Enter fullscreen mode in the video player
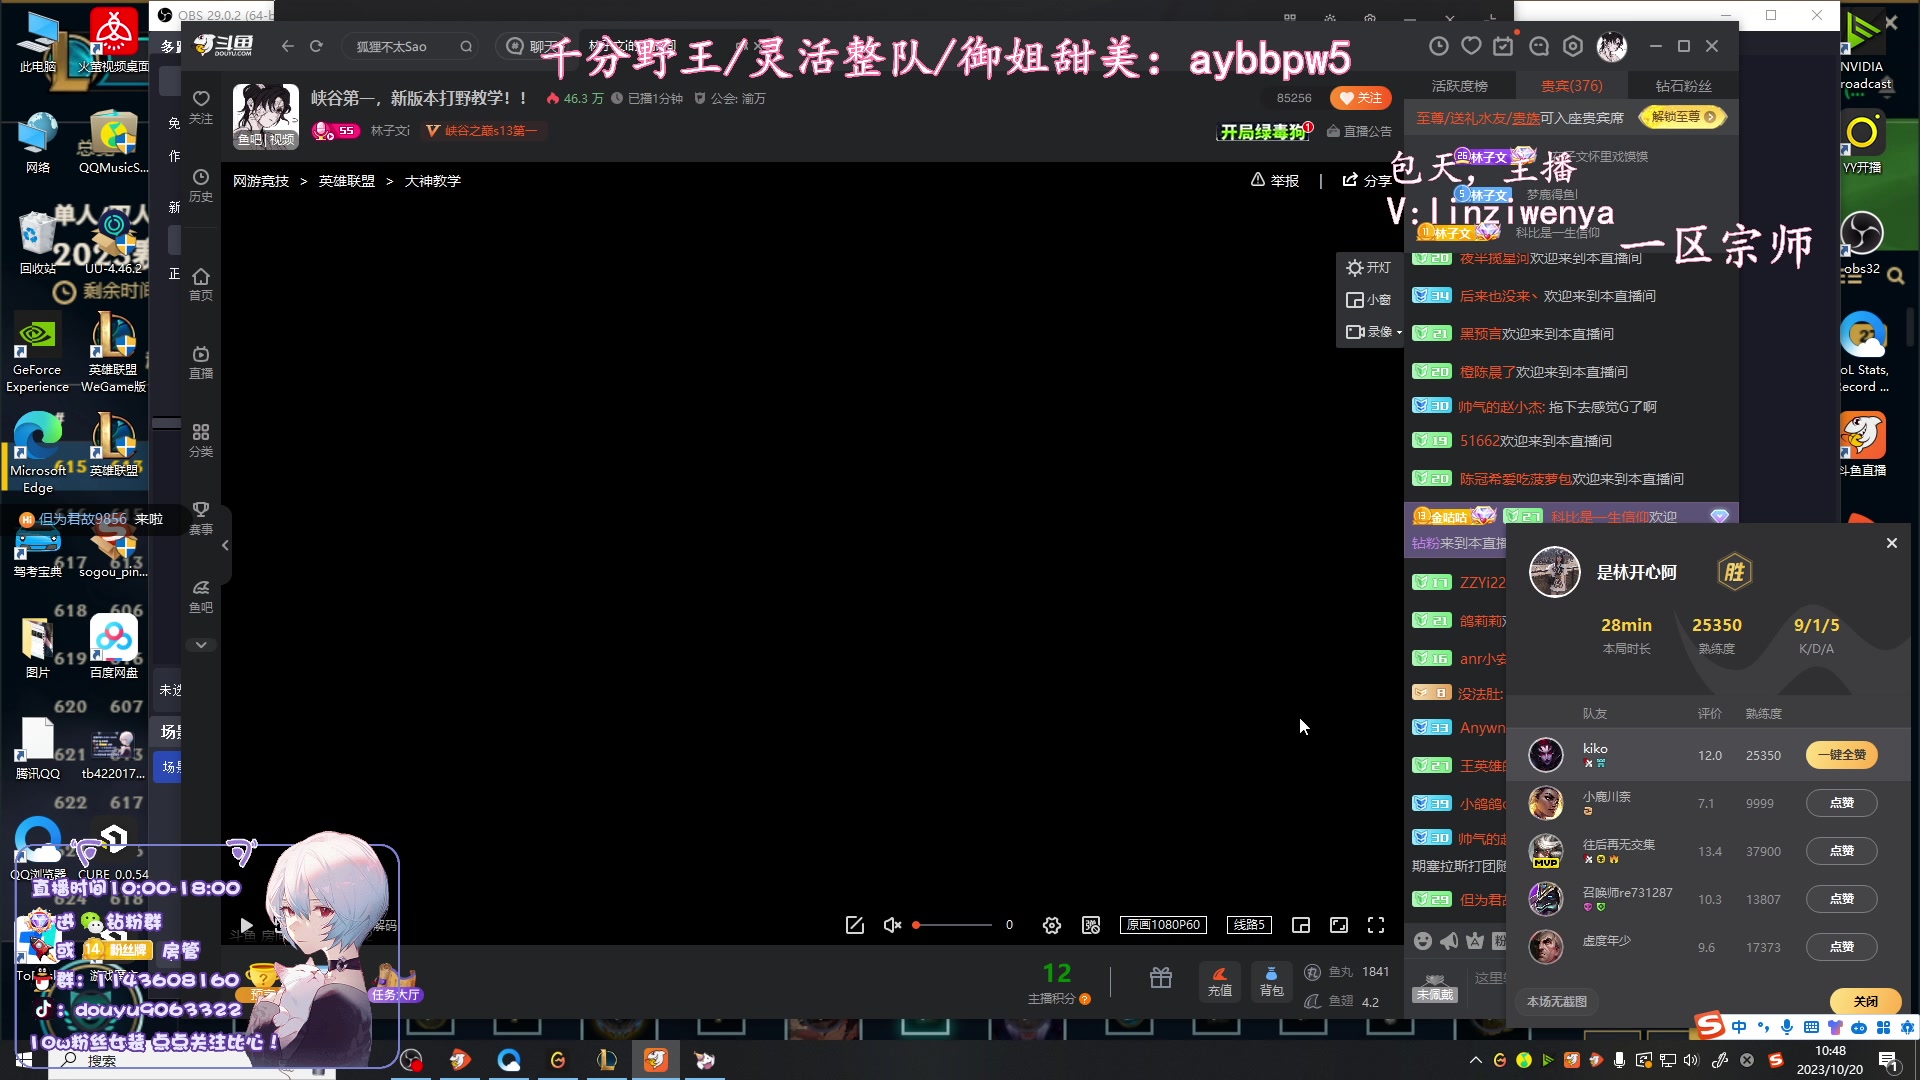The height and width of the screenshot is (1080, 1920). (x=1377, y=925)
